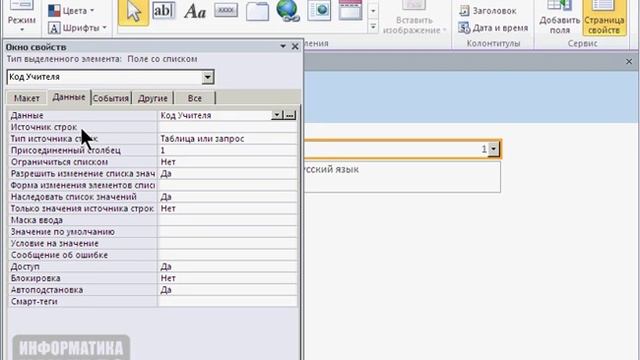640x360 pixels.
Task: Open property sheet options arrow
Action: [282, 47]
